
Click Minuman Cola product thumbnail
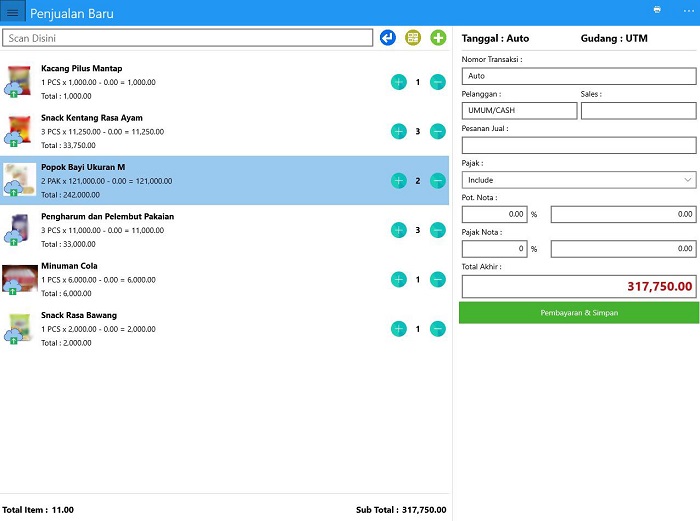click(x=20, y=279)
